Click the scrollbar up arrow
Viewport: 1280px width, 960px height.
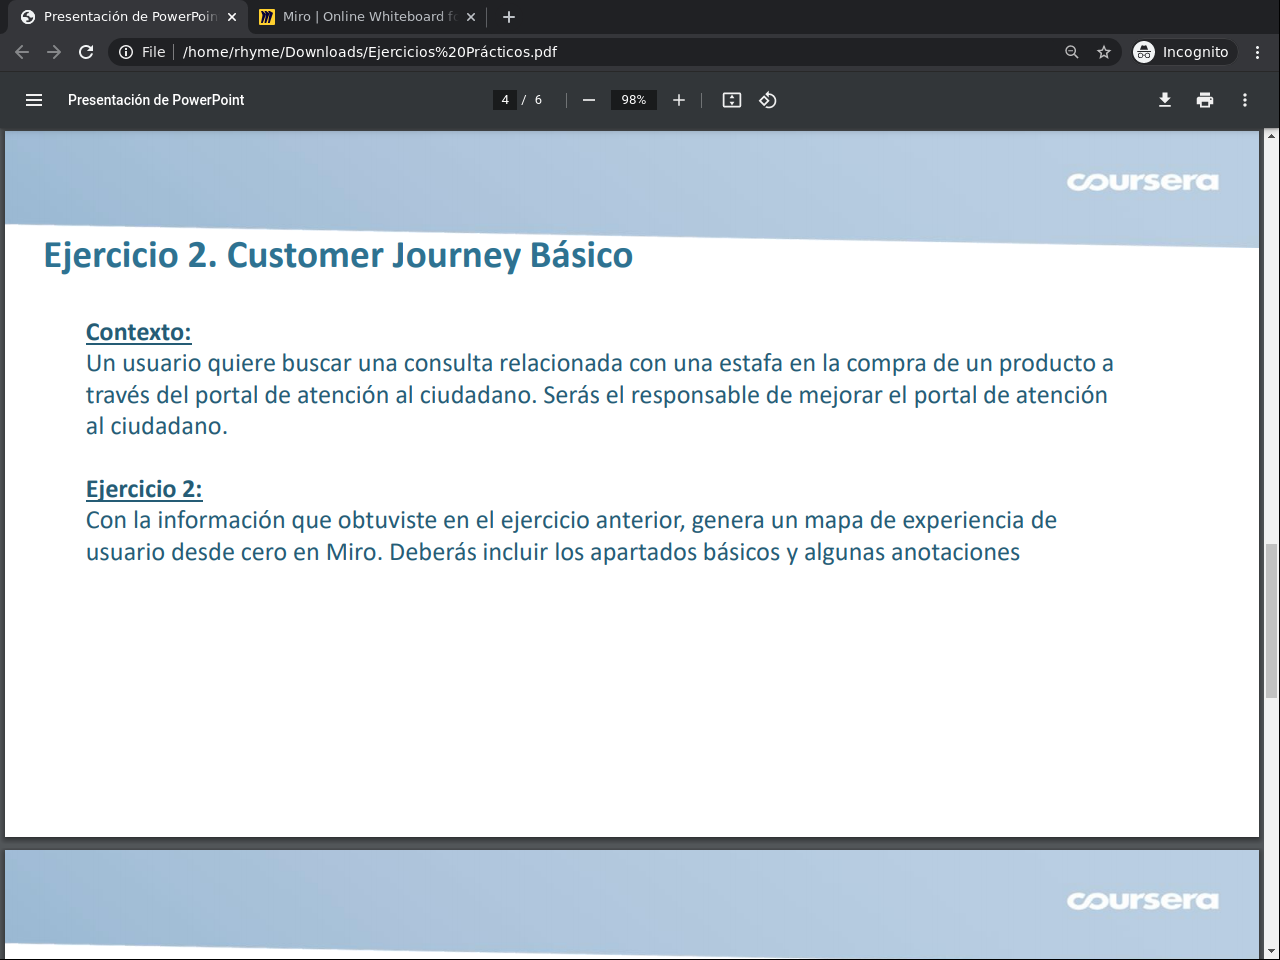point(1272,137)
